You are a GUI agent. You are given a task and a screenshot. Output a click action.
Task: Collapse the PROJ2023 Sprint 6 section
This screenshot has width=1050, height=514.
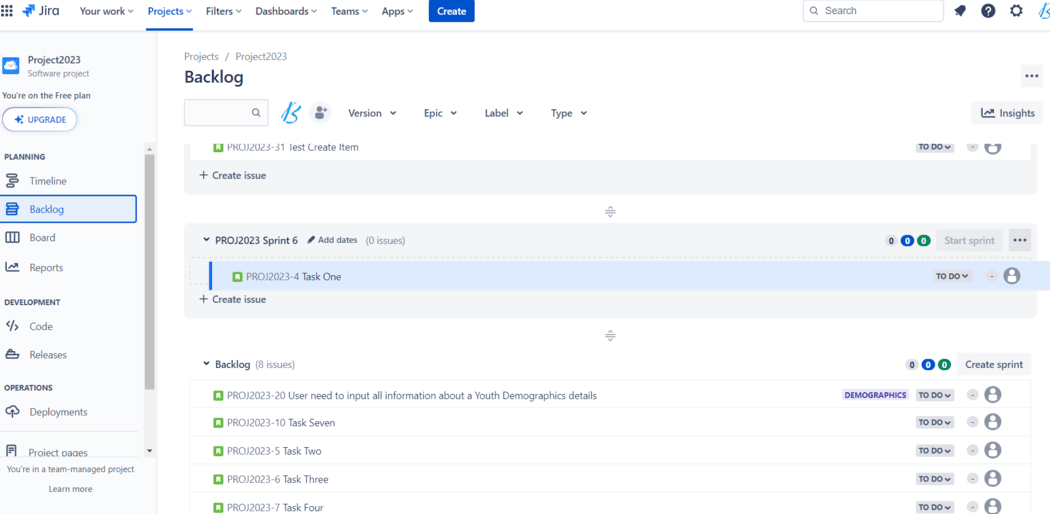206,240
